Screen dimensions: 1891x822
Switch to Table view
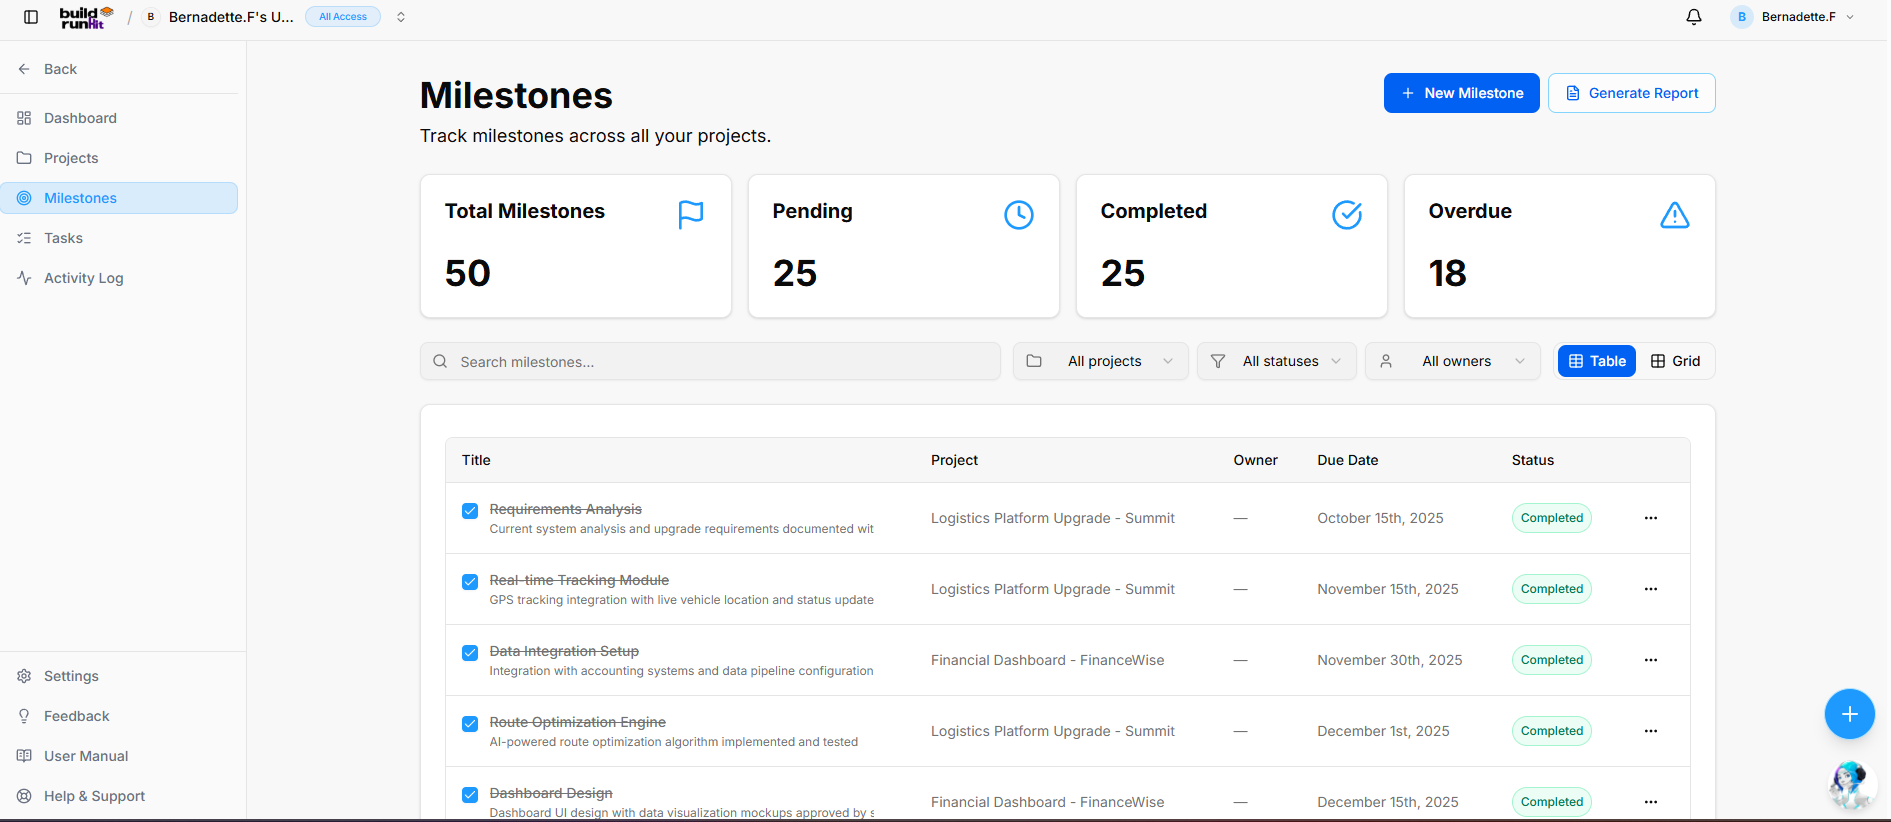tap(1597, 361)
